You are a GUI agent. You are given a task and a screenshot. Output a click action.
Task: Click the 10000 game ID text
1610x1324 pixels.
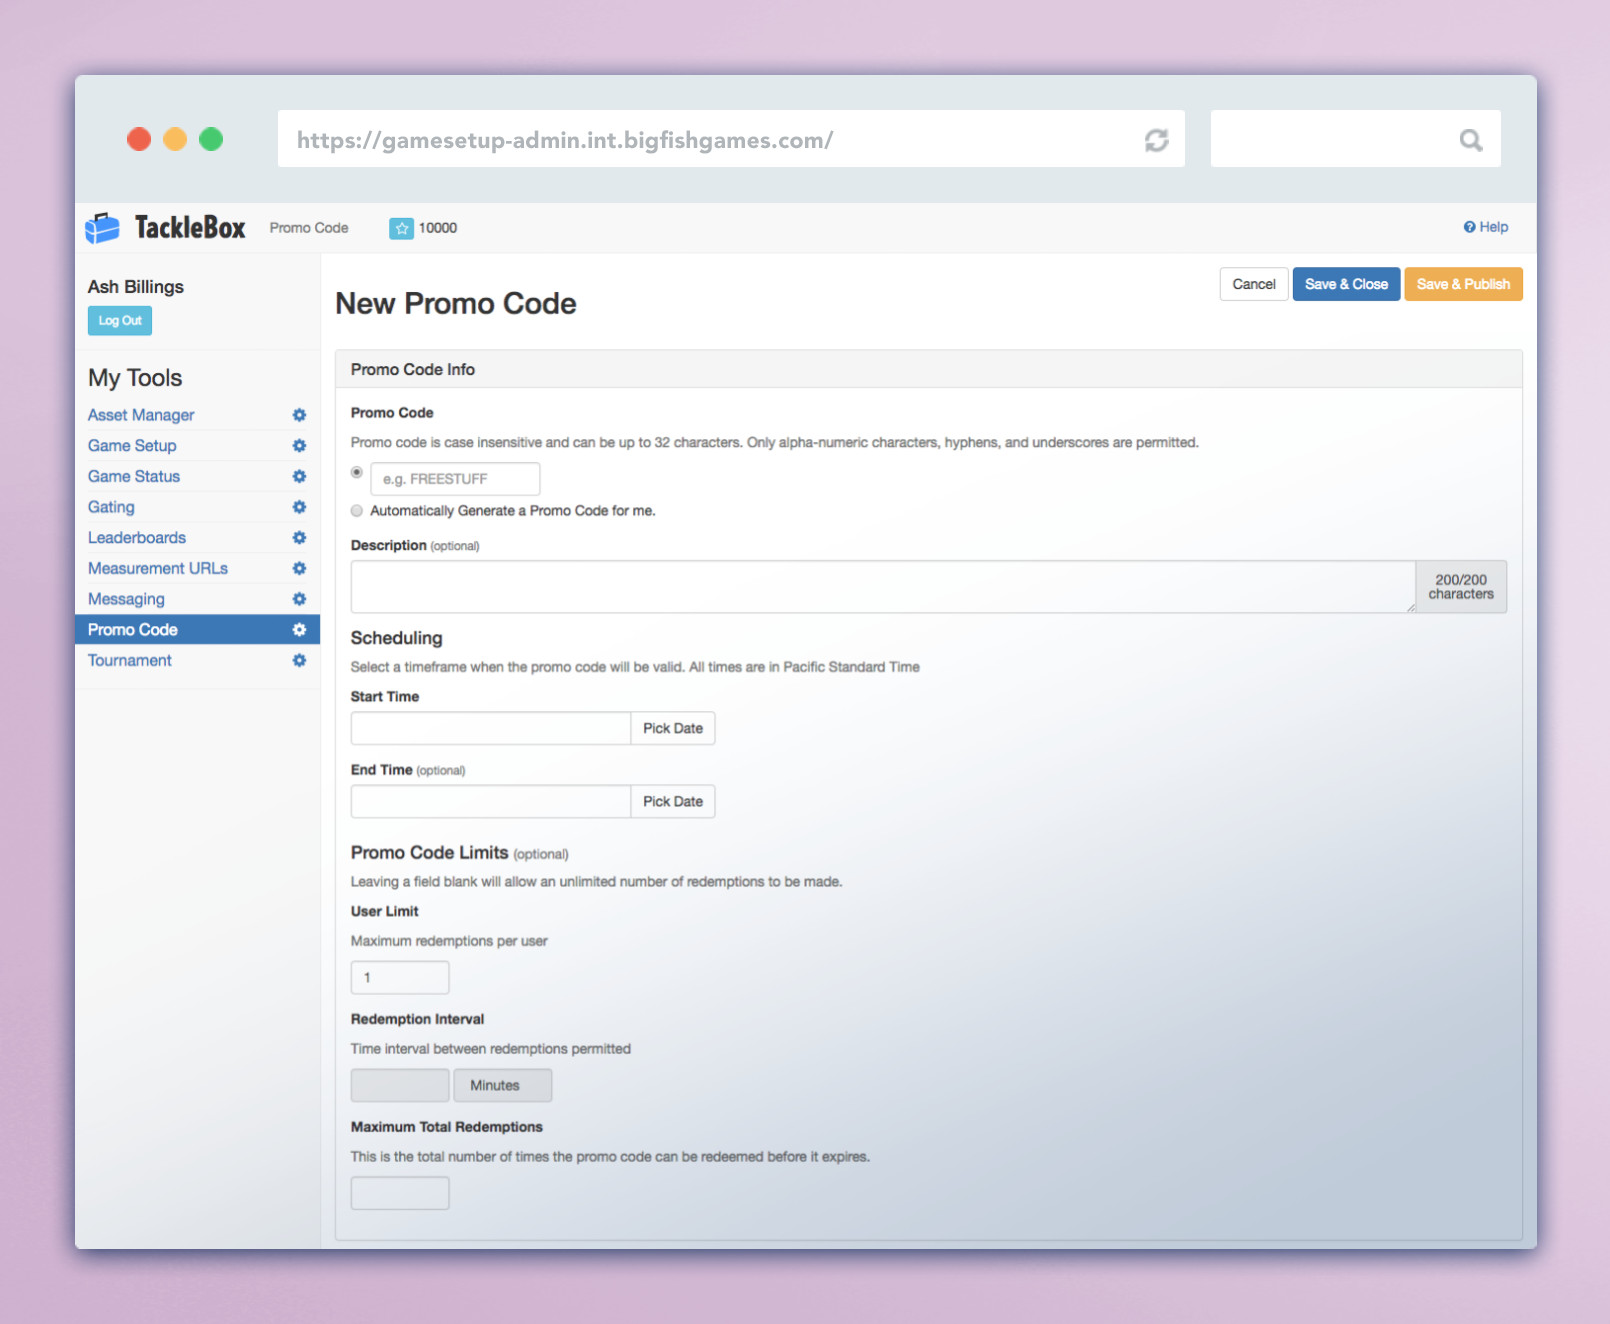coord(438,228)
